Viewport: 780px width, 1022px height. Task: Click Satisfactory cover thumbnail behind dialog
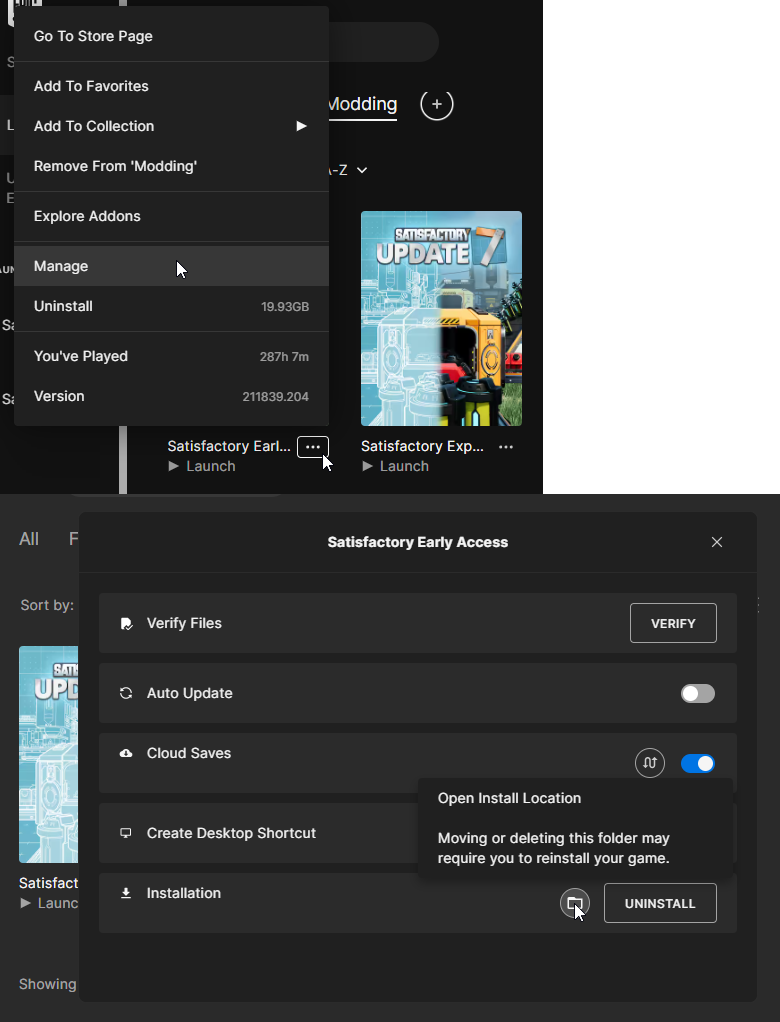[48, 754]
